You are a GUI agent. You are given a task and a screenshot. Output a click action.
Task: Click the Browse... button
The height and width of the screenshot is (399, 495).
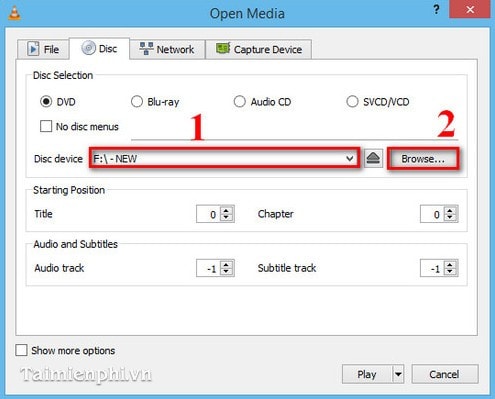tap(423, 159)
